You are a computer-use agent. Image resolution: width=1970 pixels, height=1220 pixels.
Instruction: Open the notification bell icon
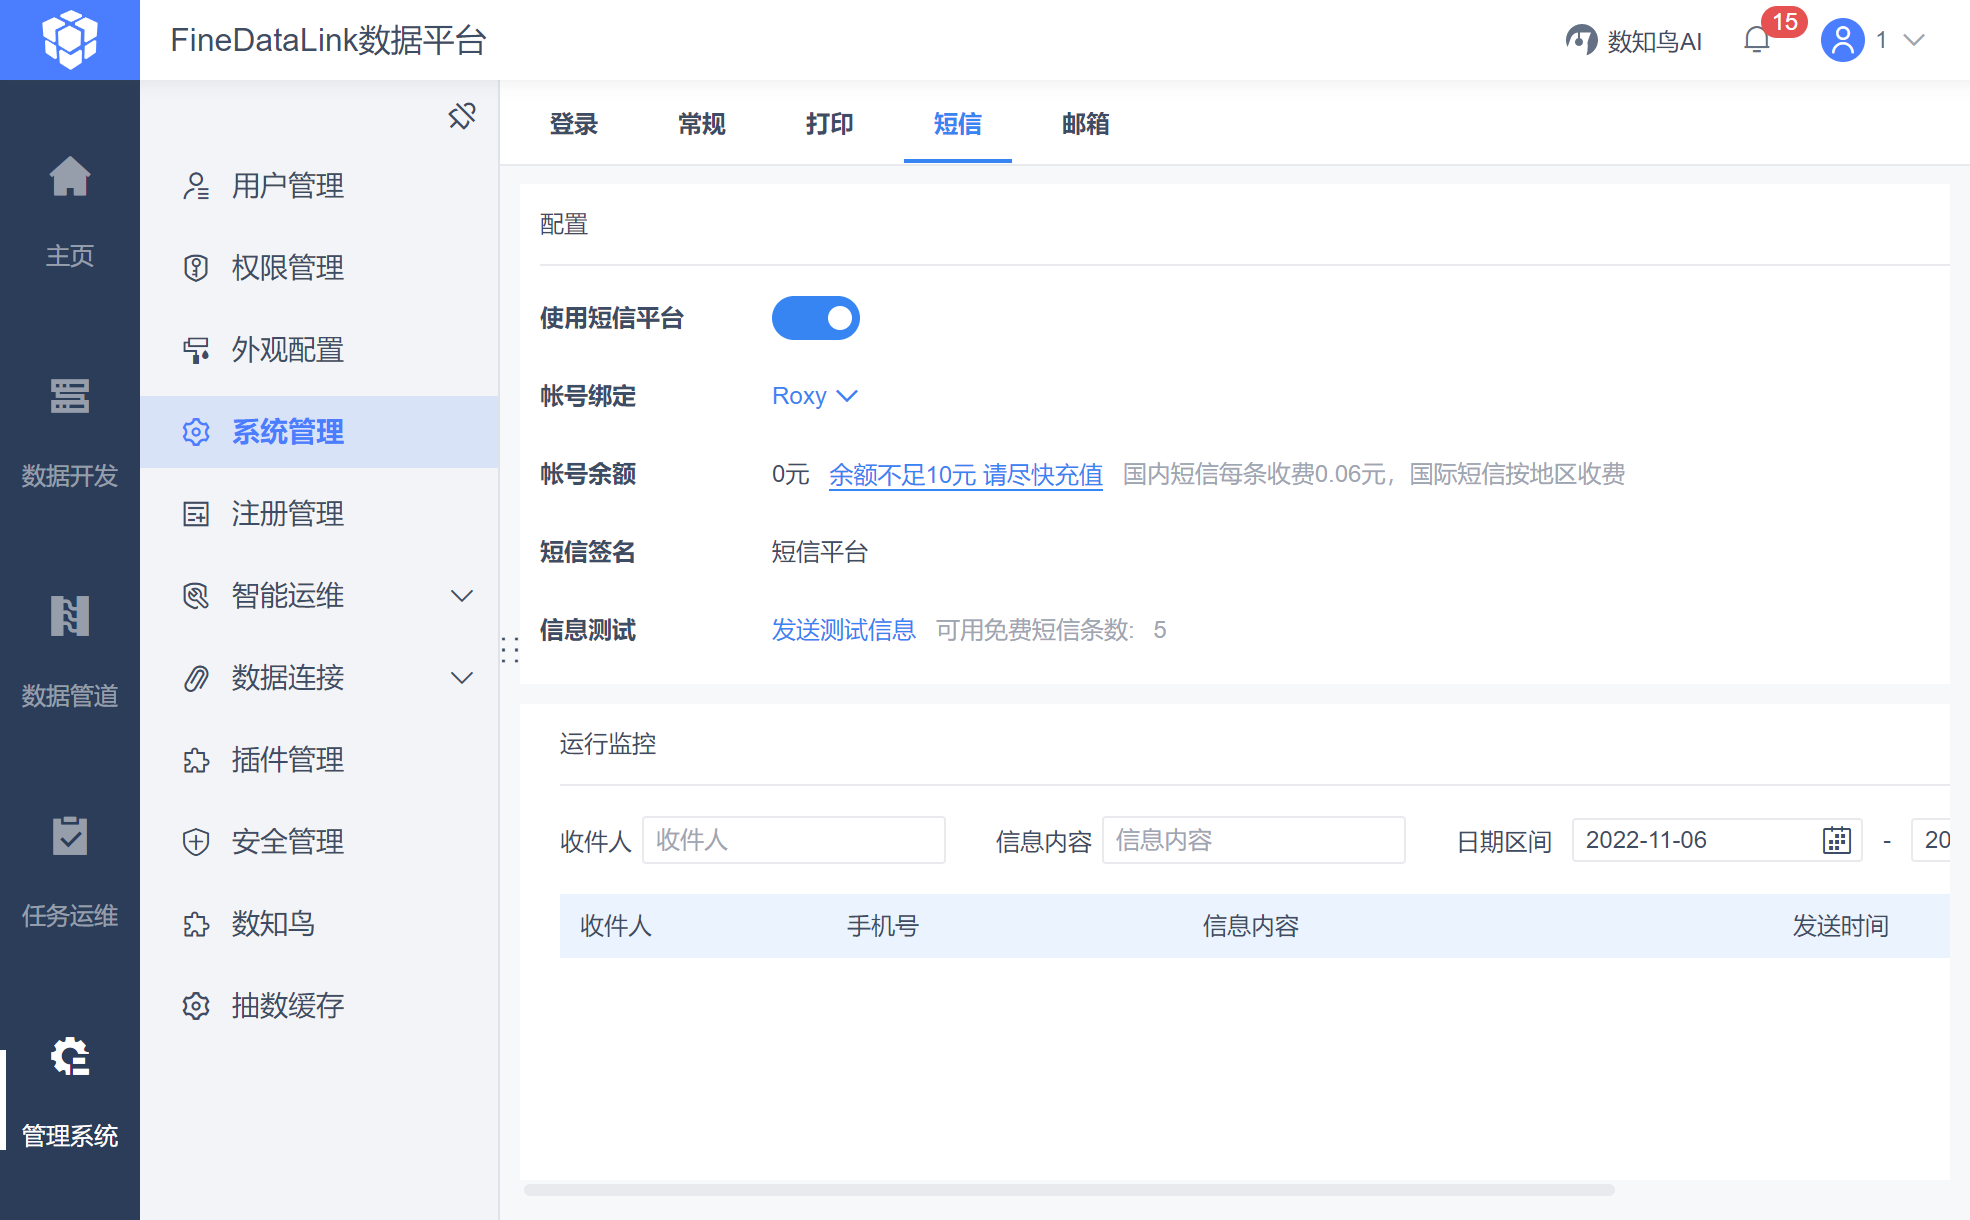1756,41
